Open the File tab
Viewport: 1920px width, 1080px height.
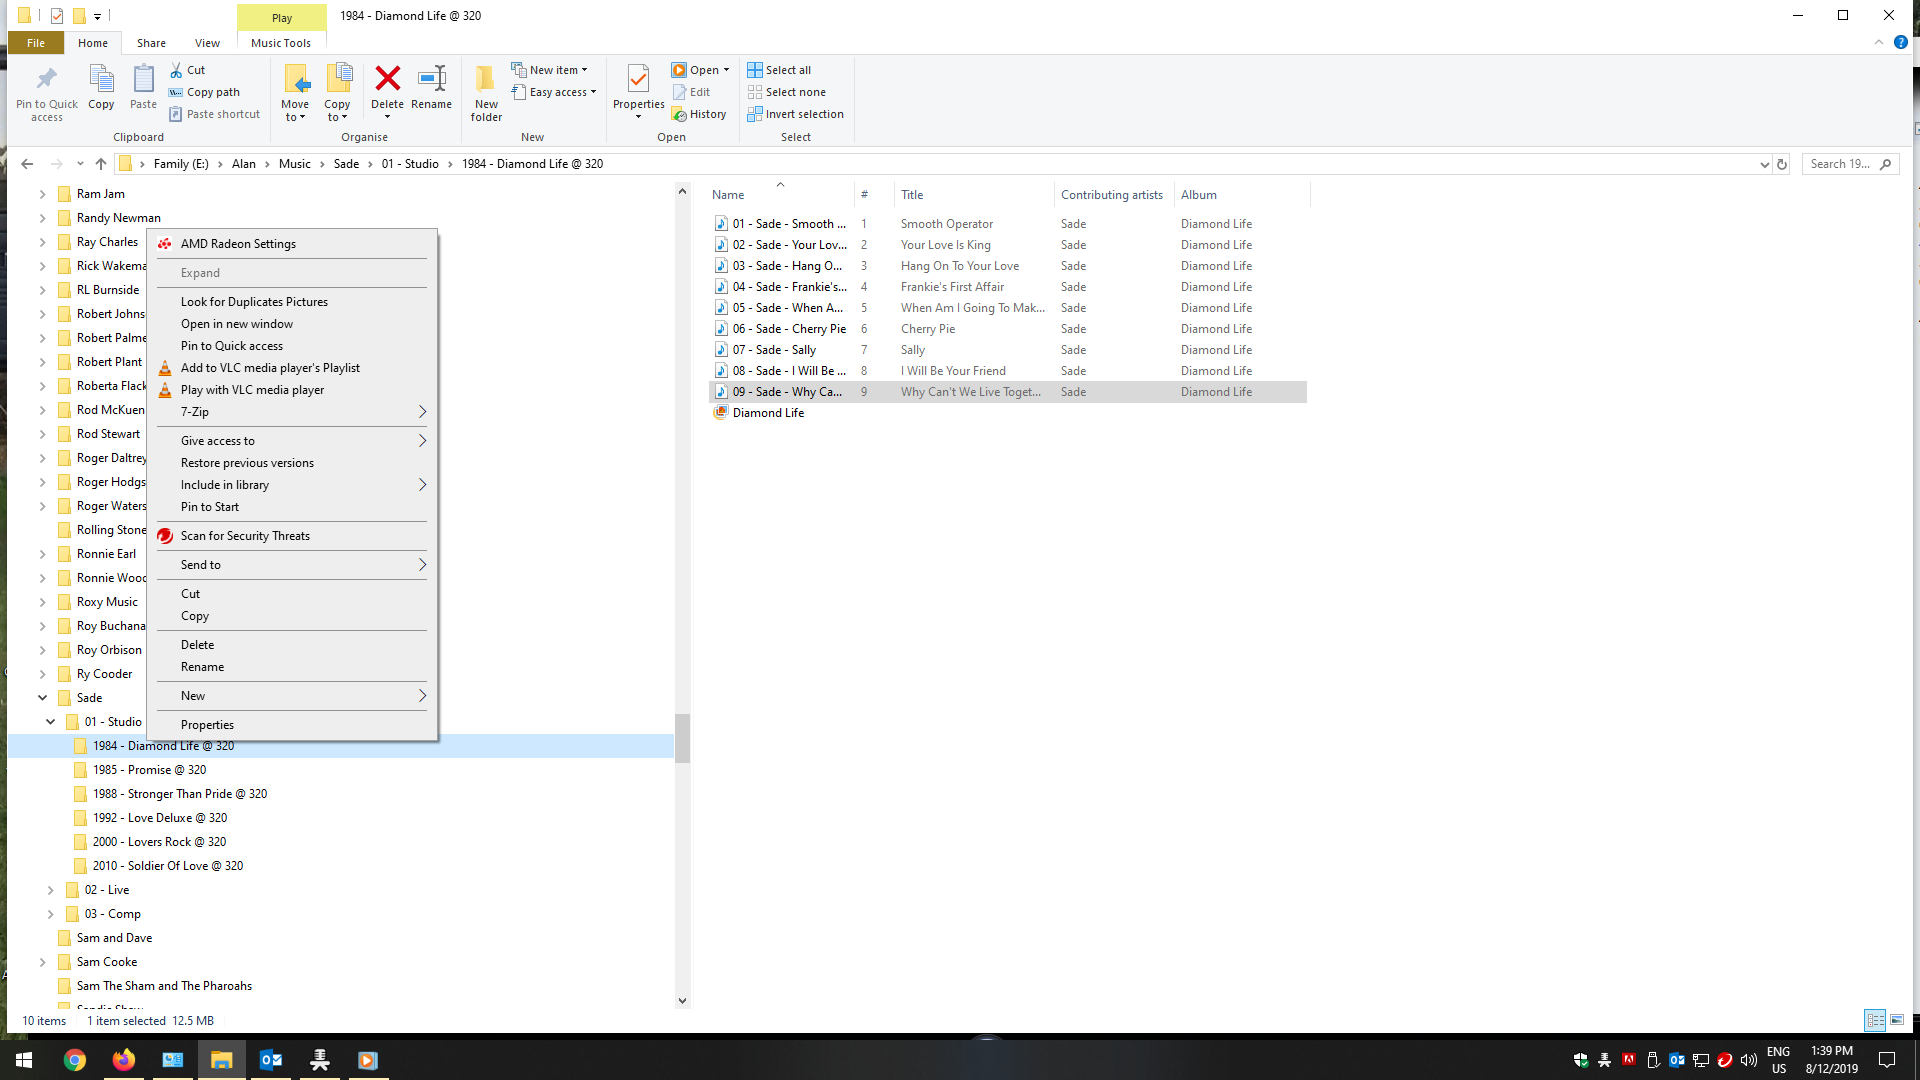tap(36, 43)
